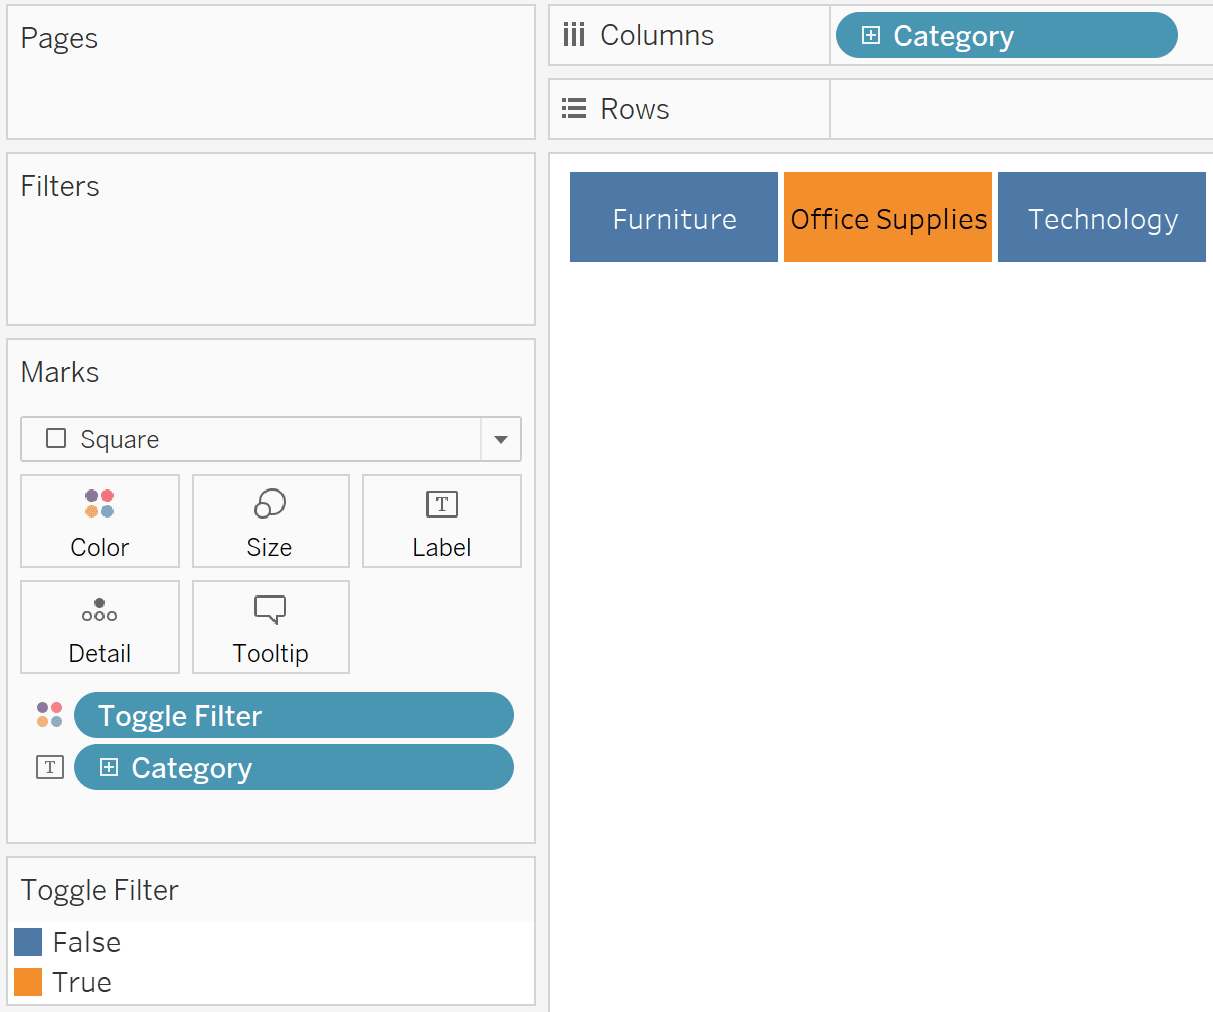Expand the Category pill on Marks
Screen dimensions: 1213x1012
tap(109, 767)
